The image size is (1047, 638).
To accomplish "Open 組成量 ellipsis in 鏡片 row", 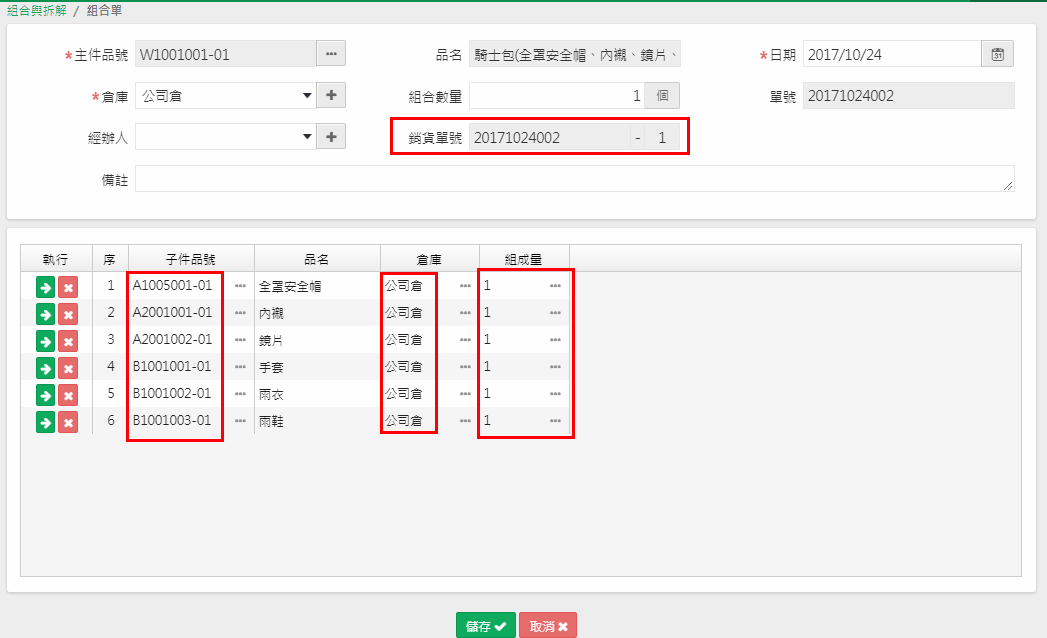I will (556, 340).
